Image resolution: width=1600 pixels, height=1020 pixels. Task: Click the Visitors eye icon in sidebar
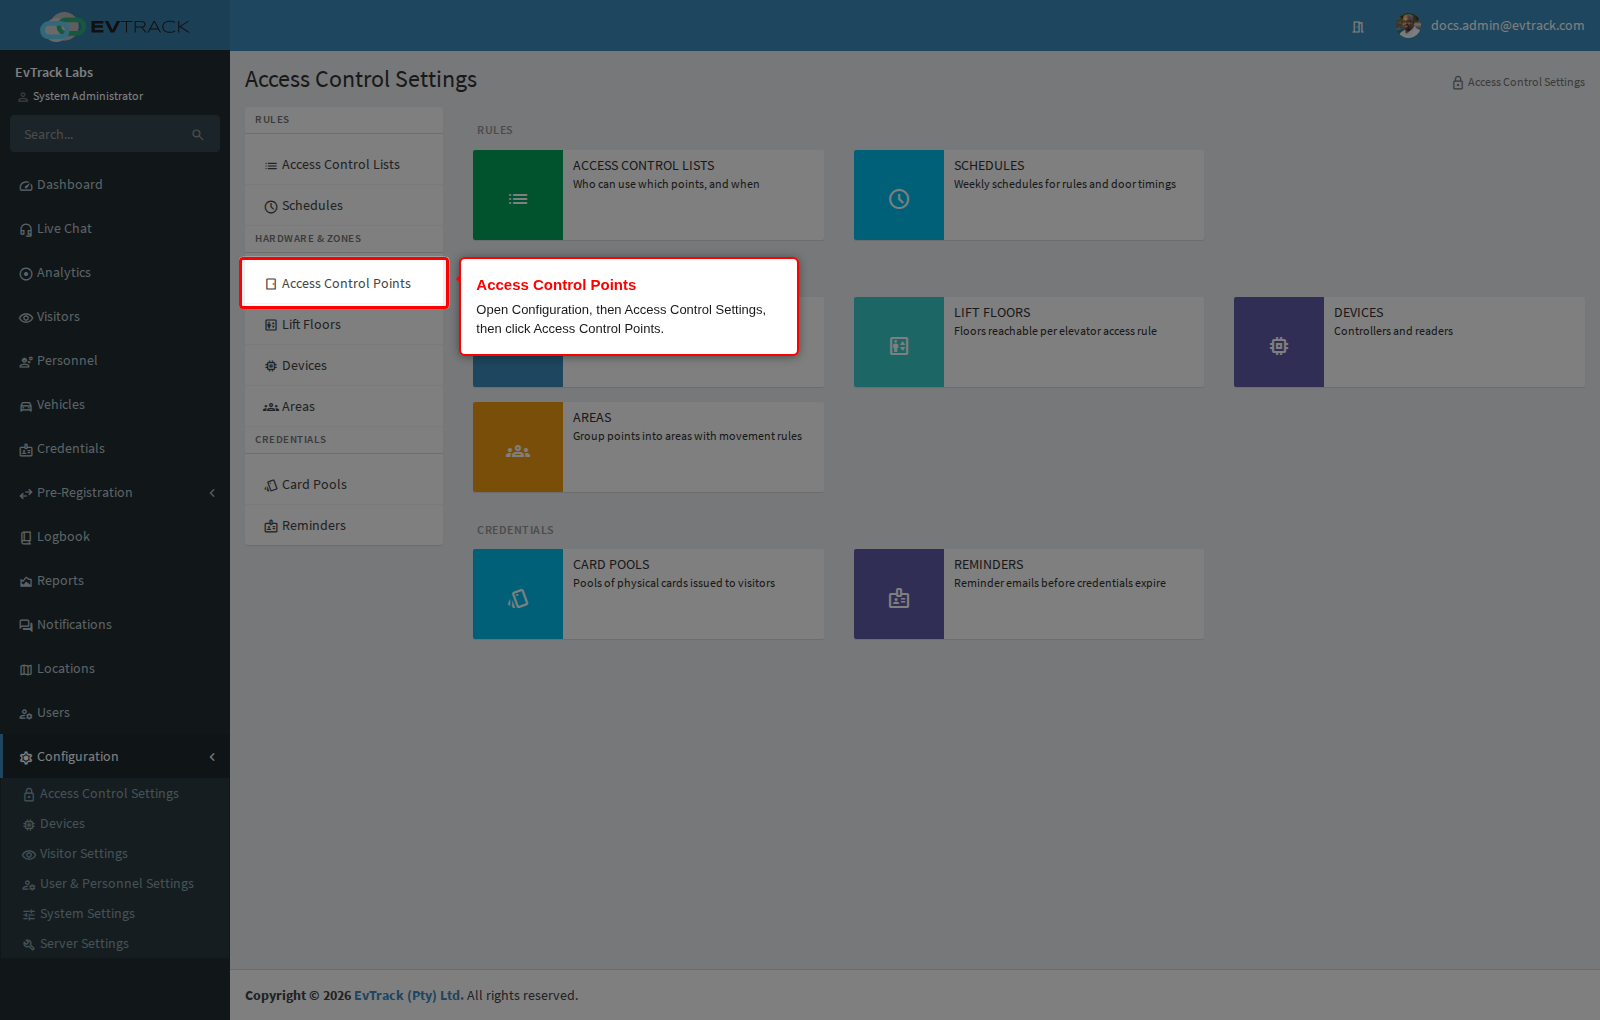coord(26,318)
